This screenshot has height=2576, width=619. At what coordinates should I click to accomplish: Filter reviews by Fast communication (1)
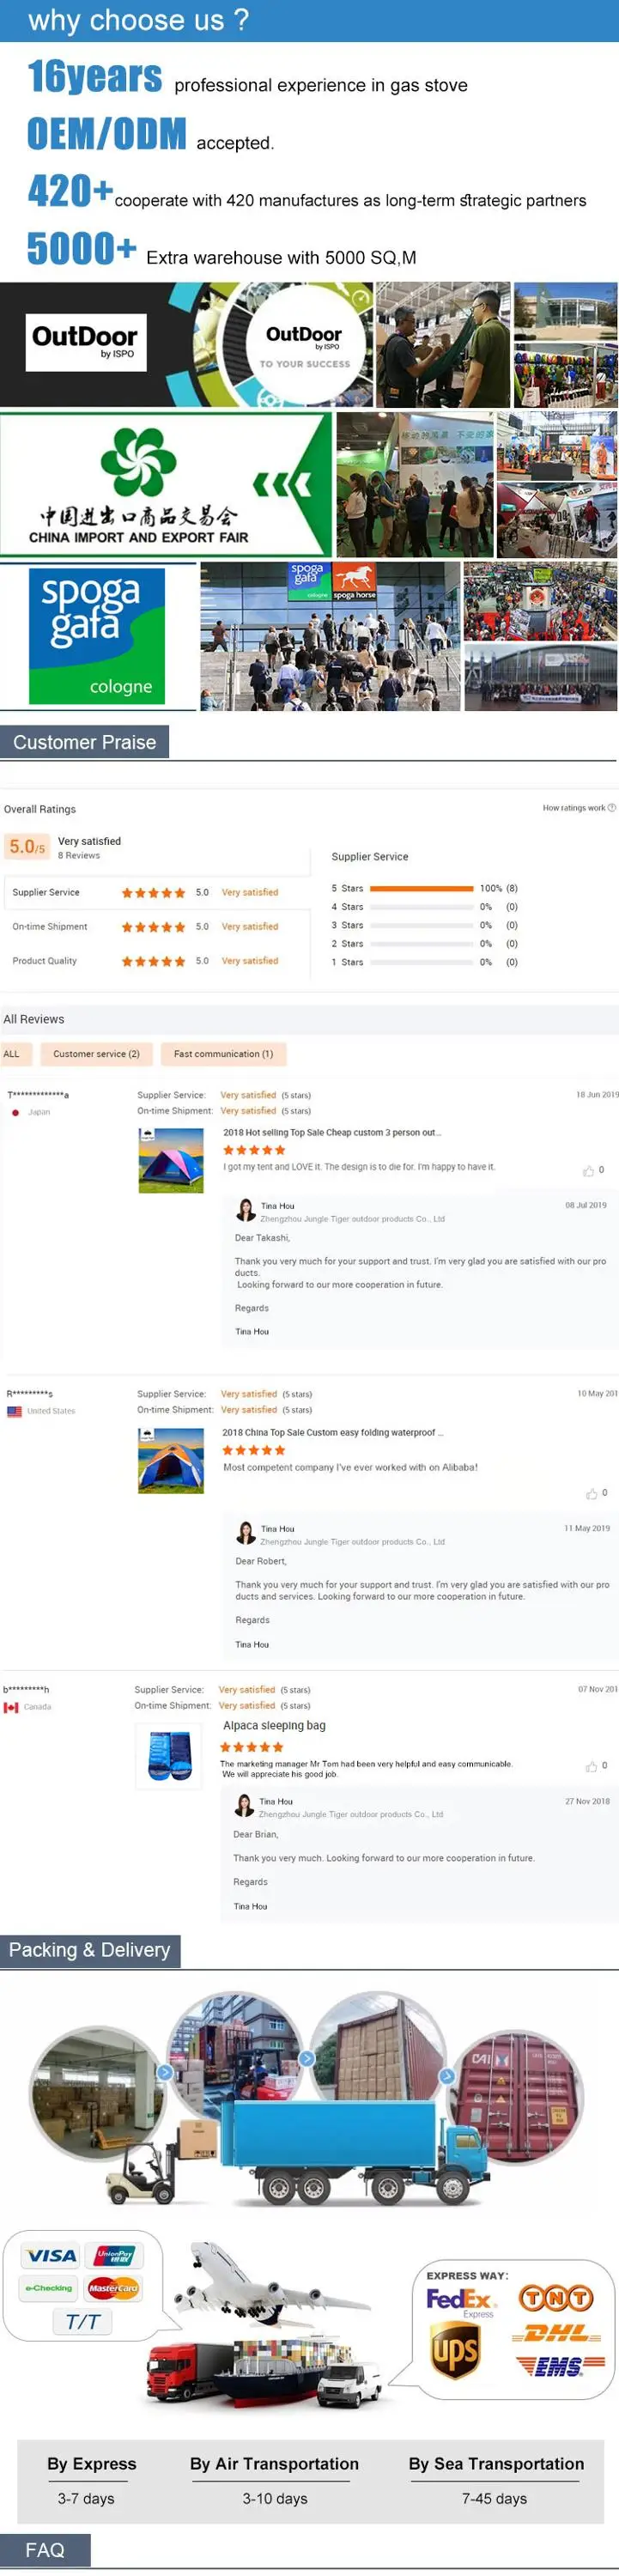pyautogui.click(x=223, y=1054)
